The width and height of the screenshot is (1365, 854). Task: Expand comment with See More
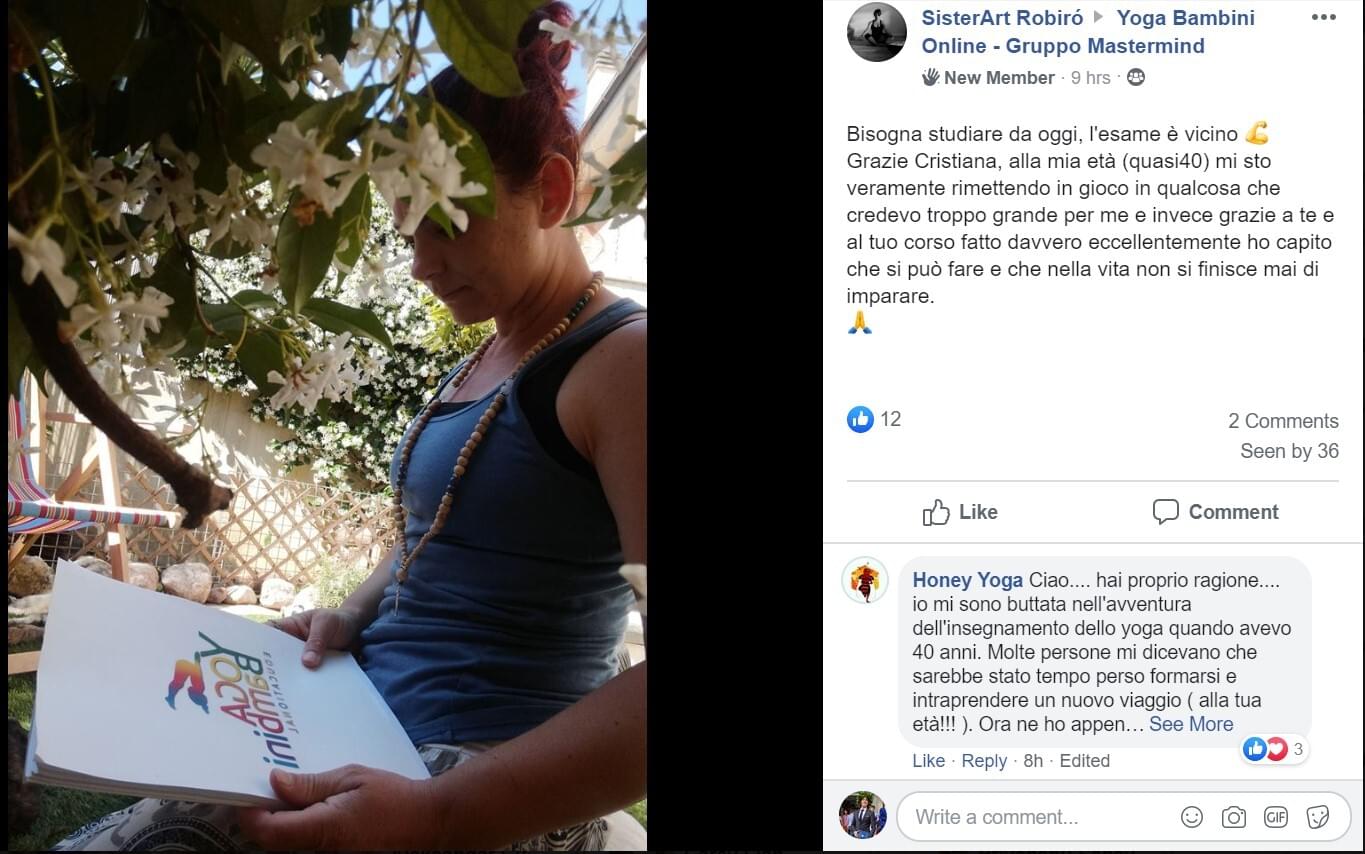(x=1191, y=724)
